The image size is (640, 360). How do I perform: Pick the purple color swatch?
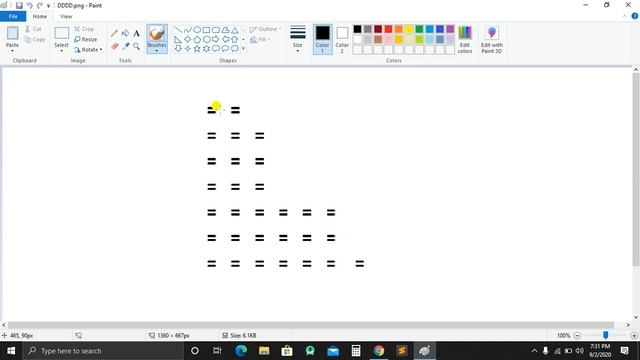point(450,29)
